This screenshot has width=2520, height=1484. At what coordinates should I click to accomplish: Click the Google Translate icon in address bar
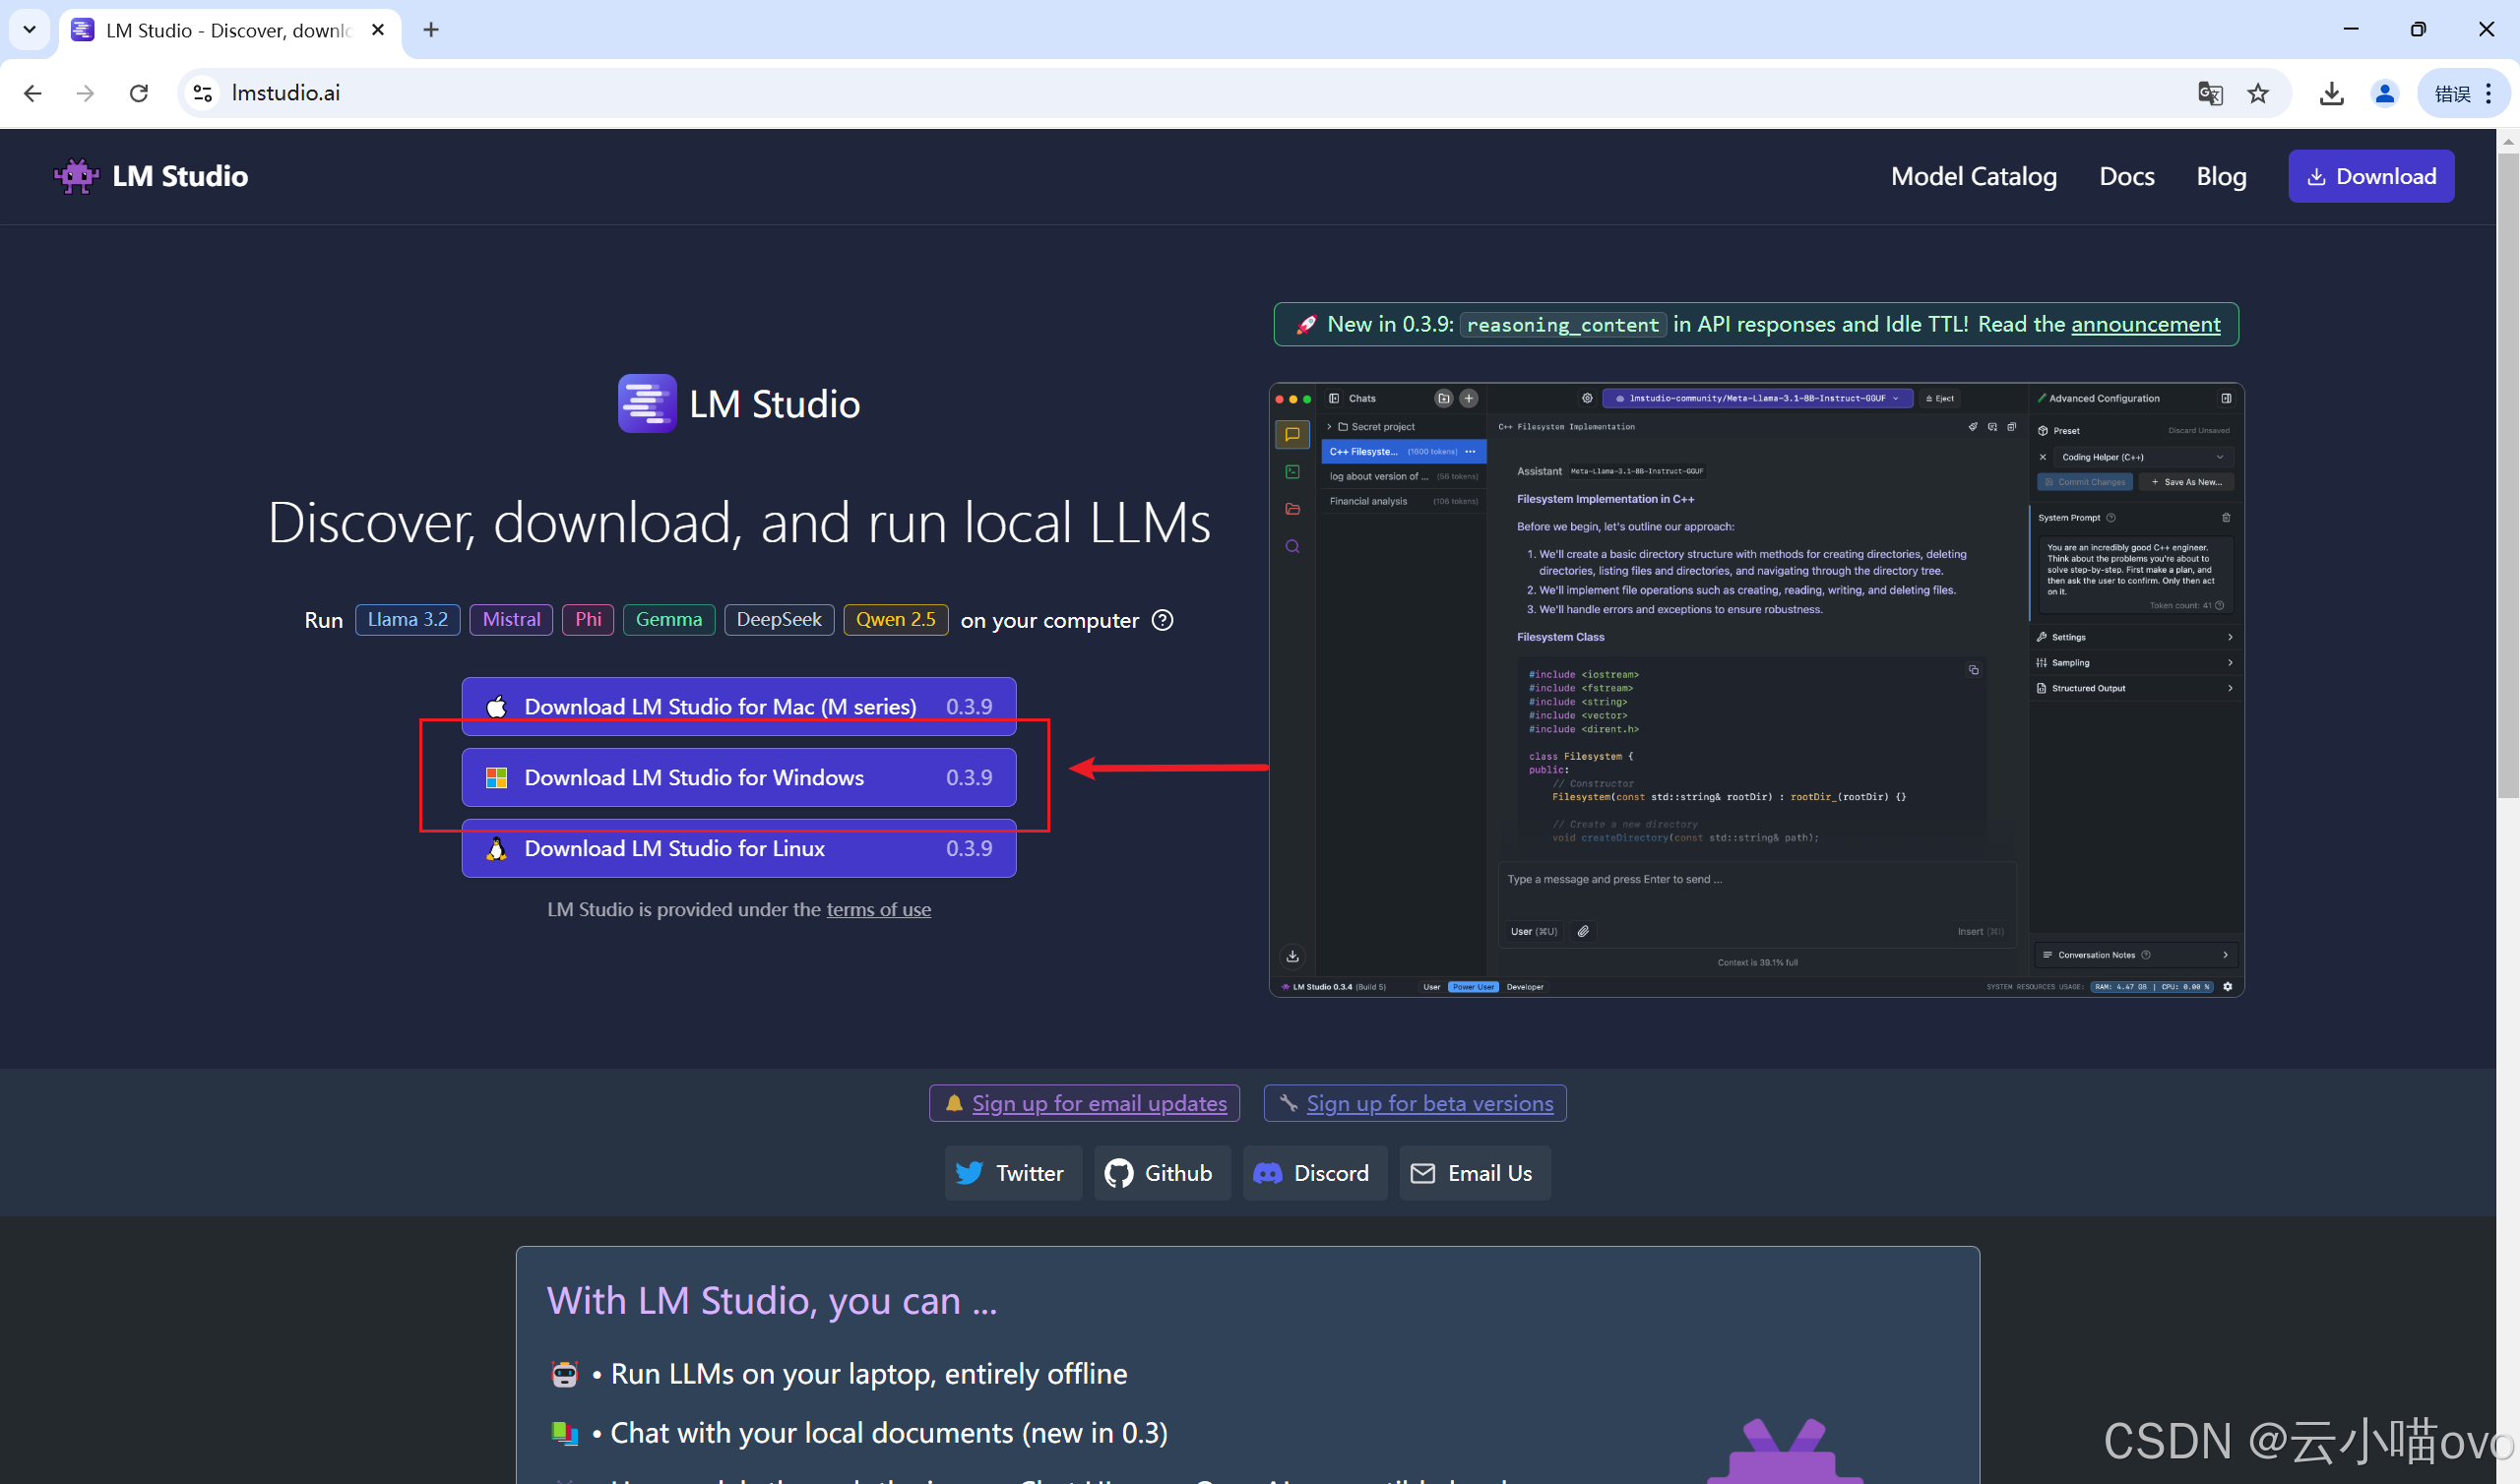[x=2209, y=93]
